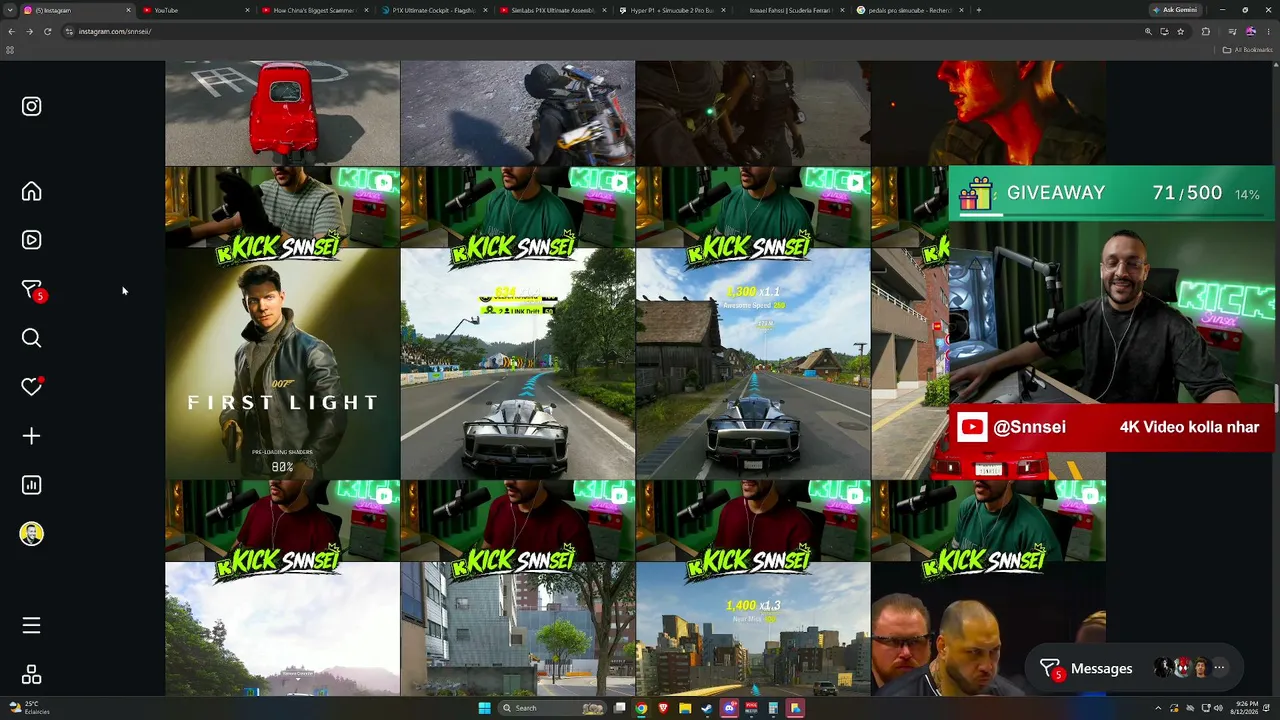The image size is (1280, 720).
Task: Click the three dots in Messages pill
Action: 1219,668
